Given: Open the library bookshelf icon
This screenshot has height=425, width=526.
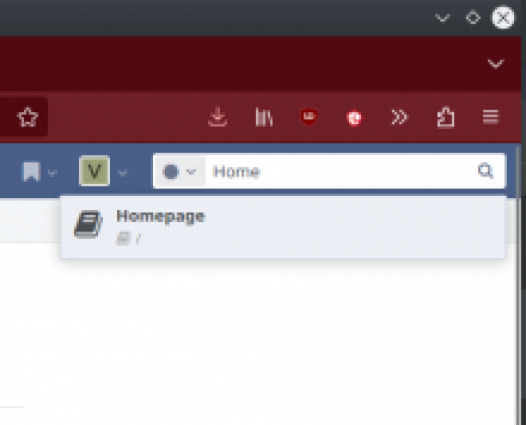Looking at the screenshot, I should point(264,117).
